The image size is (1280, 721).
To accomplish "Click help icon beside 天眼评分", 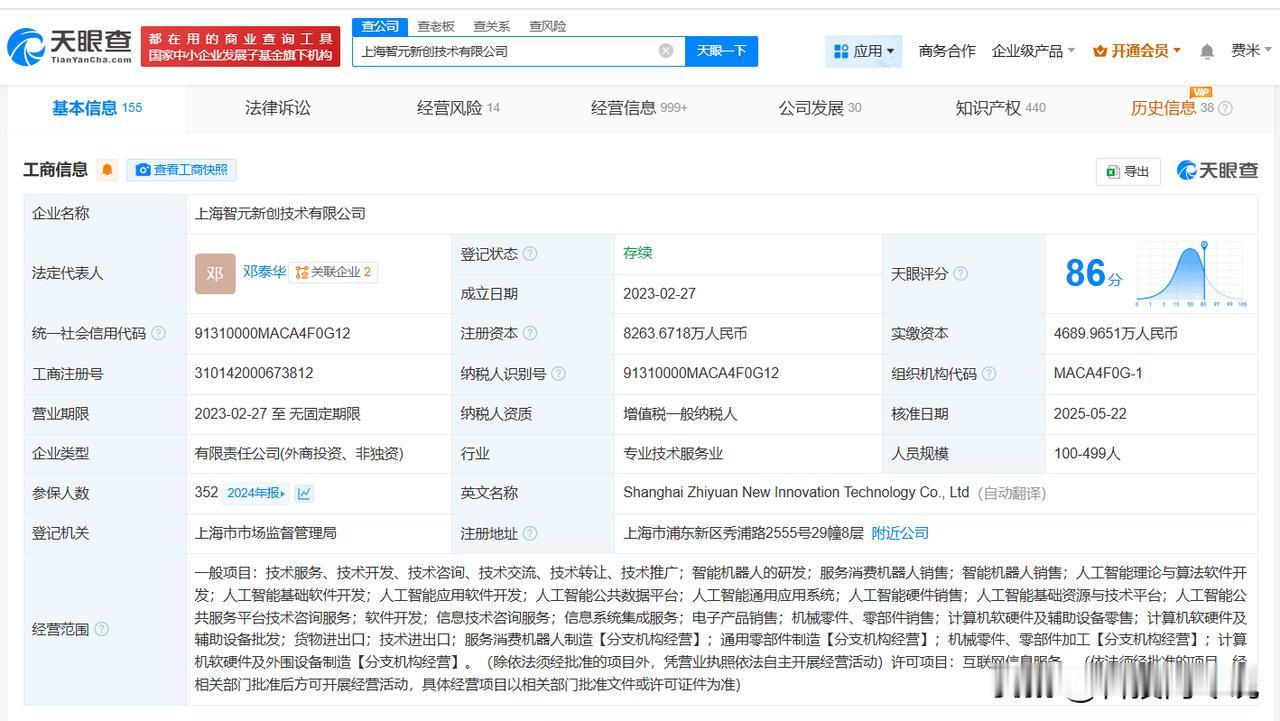I will 960,274.
